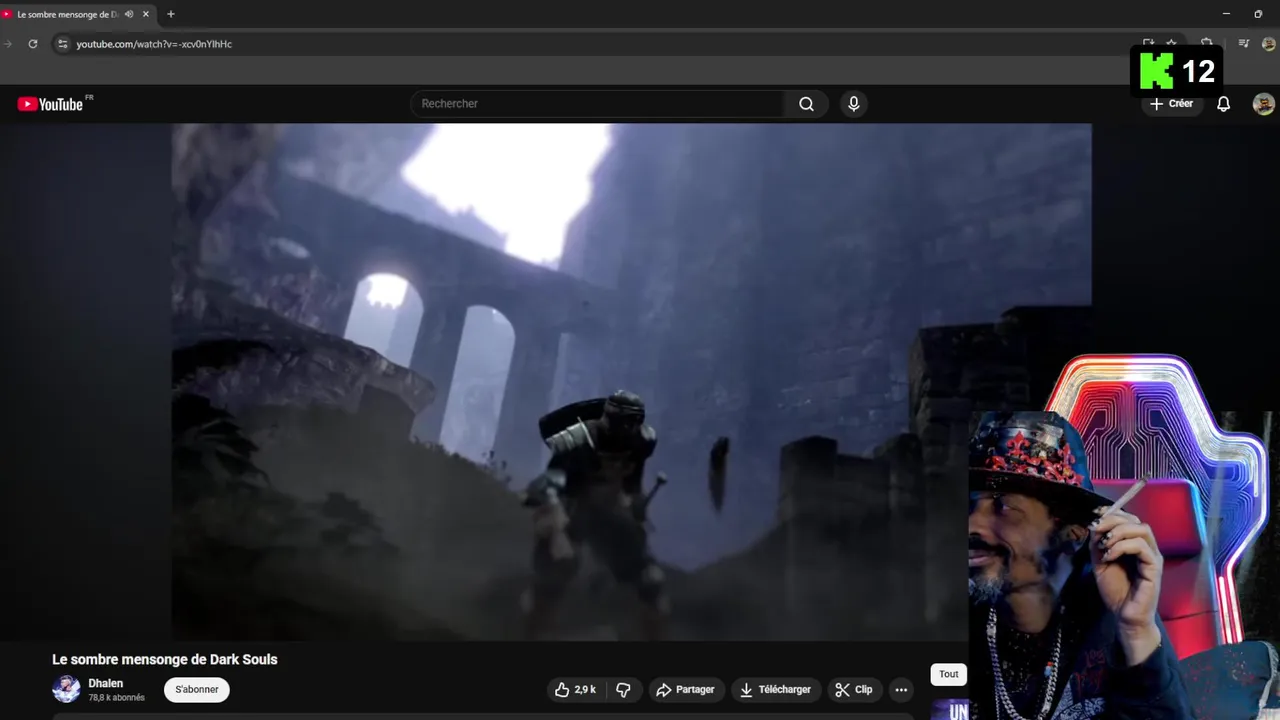Reload the page in Chrome
Image resolution: width=1280 pixels, height=720 pixels.
pyautogui.click(x=33, y=44)
